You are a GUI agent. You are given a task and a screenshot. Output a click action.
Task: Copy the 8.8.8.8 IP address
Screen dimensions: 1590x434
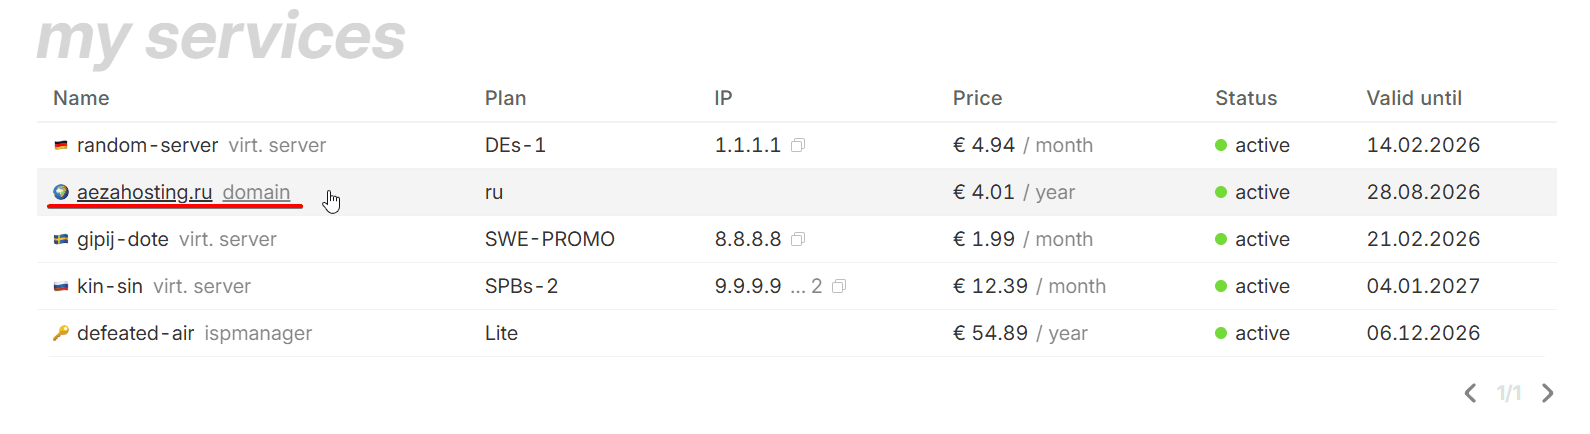[x=798, y=240]
